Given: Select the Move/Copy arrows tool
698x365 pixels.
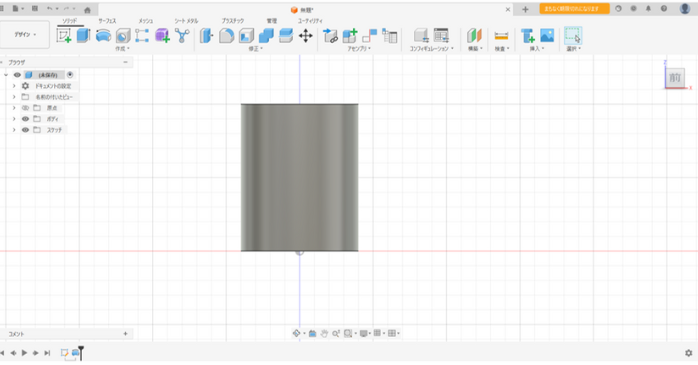Looking at the screenshot, I should point(305,36).
